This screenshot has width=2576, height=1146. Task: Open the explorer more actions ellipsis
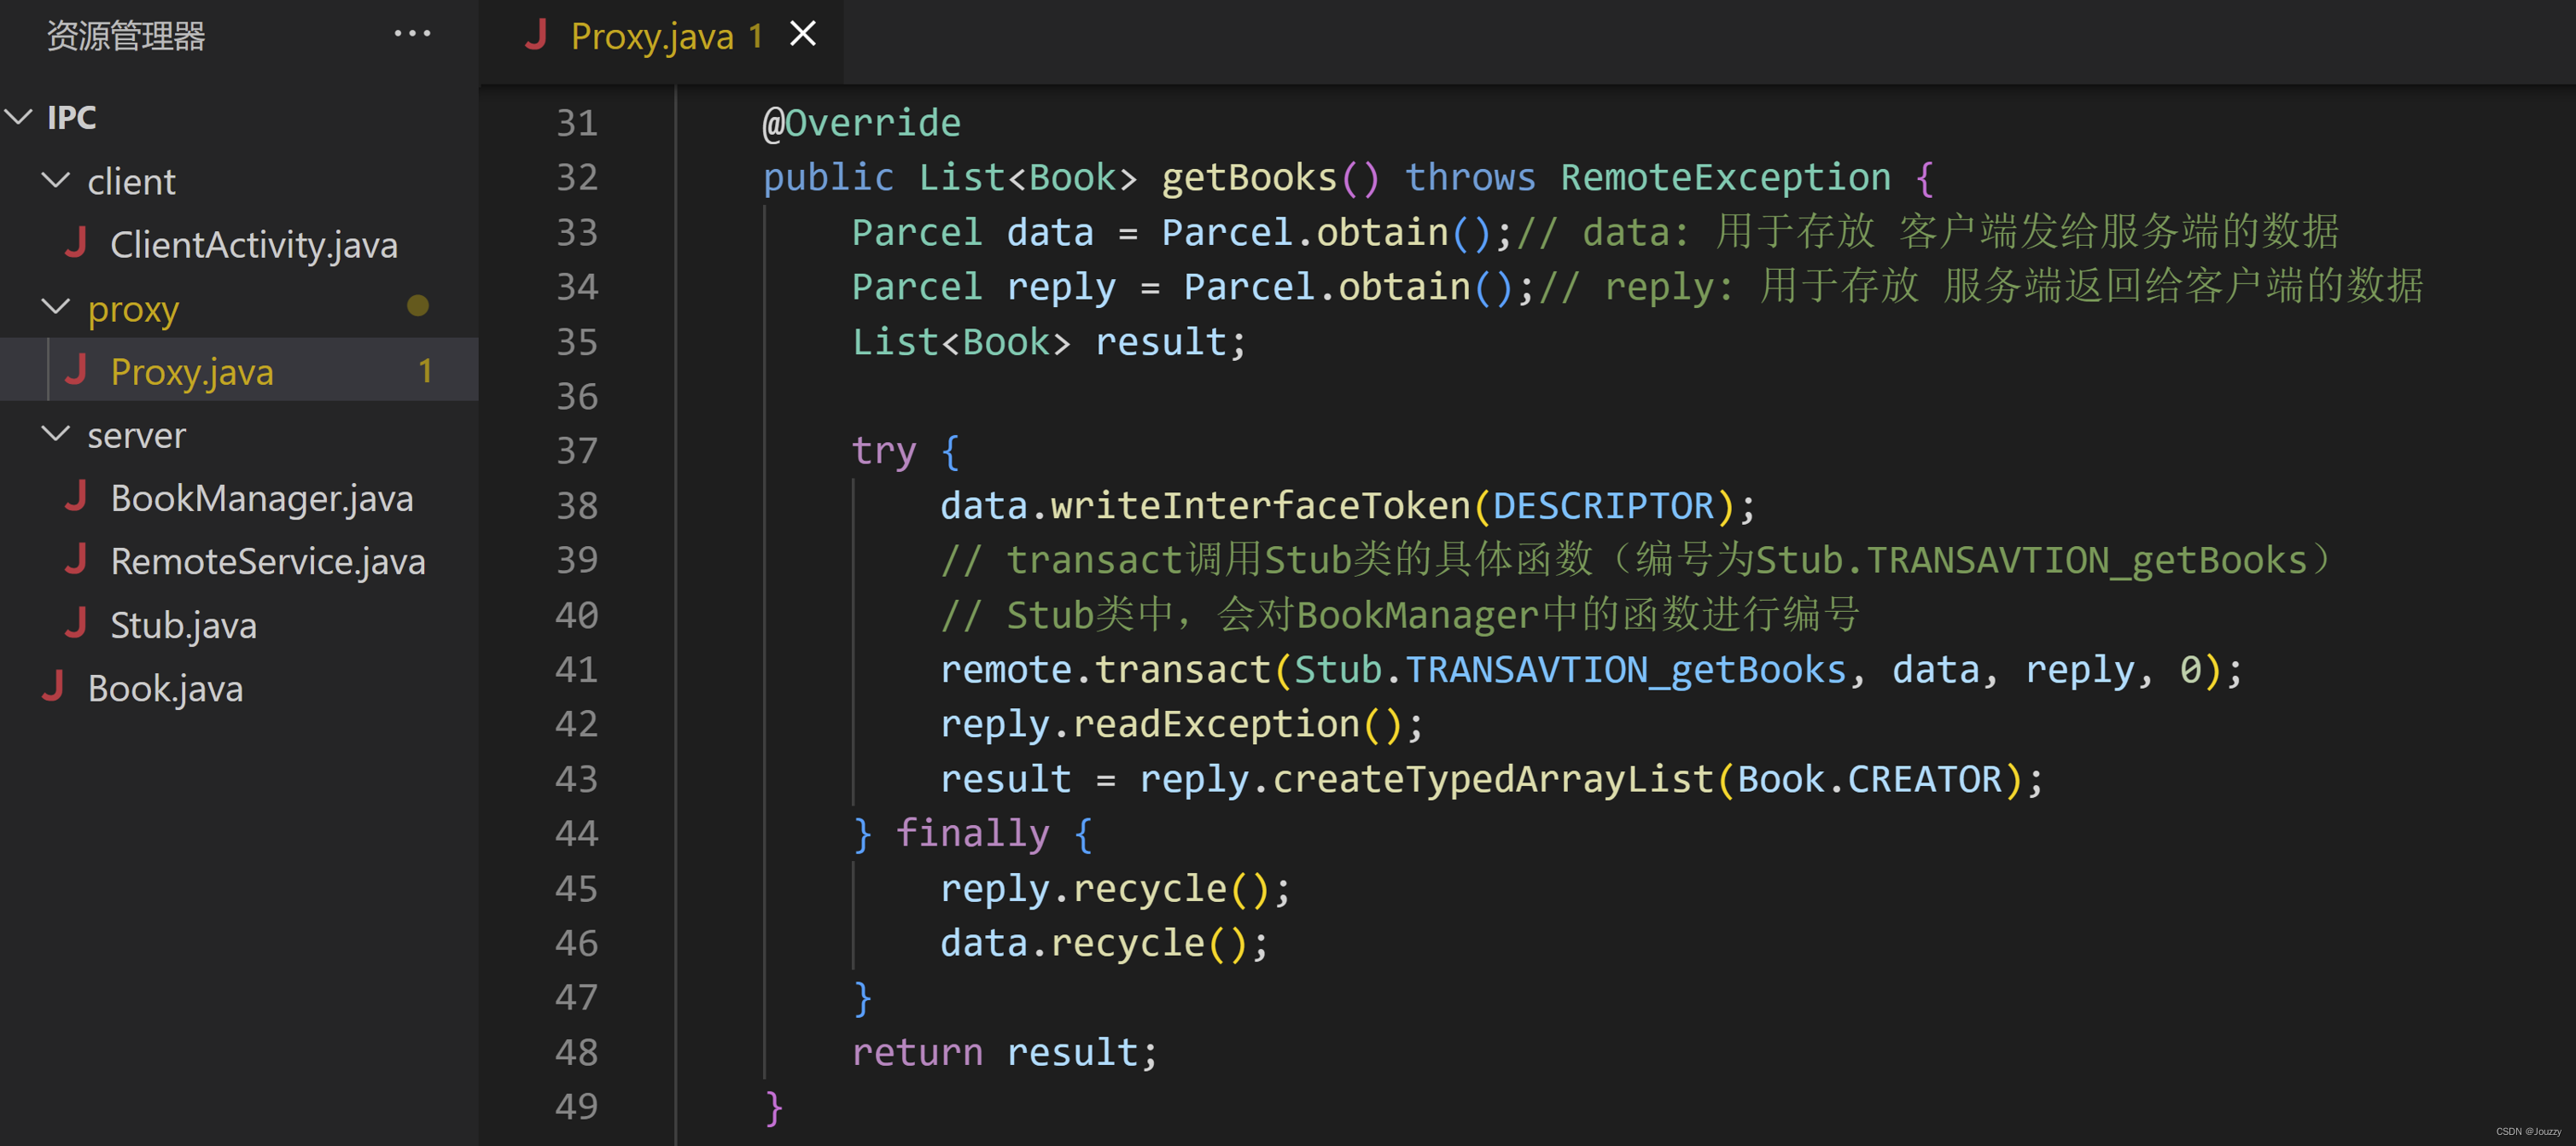tap(412, 34)
